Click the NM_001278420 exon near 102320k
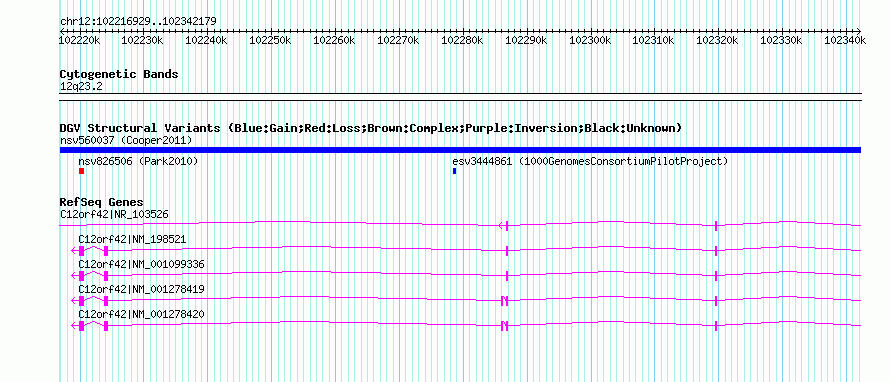 (x=716, y=325)
